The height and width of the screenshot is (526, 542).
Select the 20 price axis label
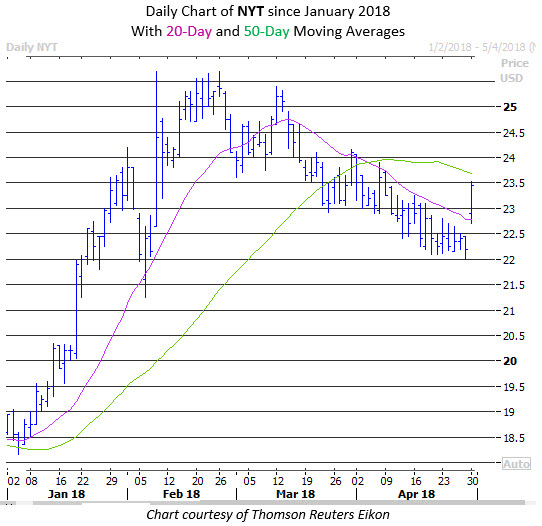coord(510,361)
